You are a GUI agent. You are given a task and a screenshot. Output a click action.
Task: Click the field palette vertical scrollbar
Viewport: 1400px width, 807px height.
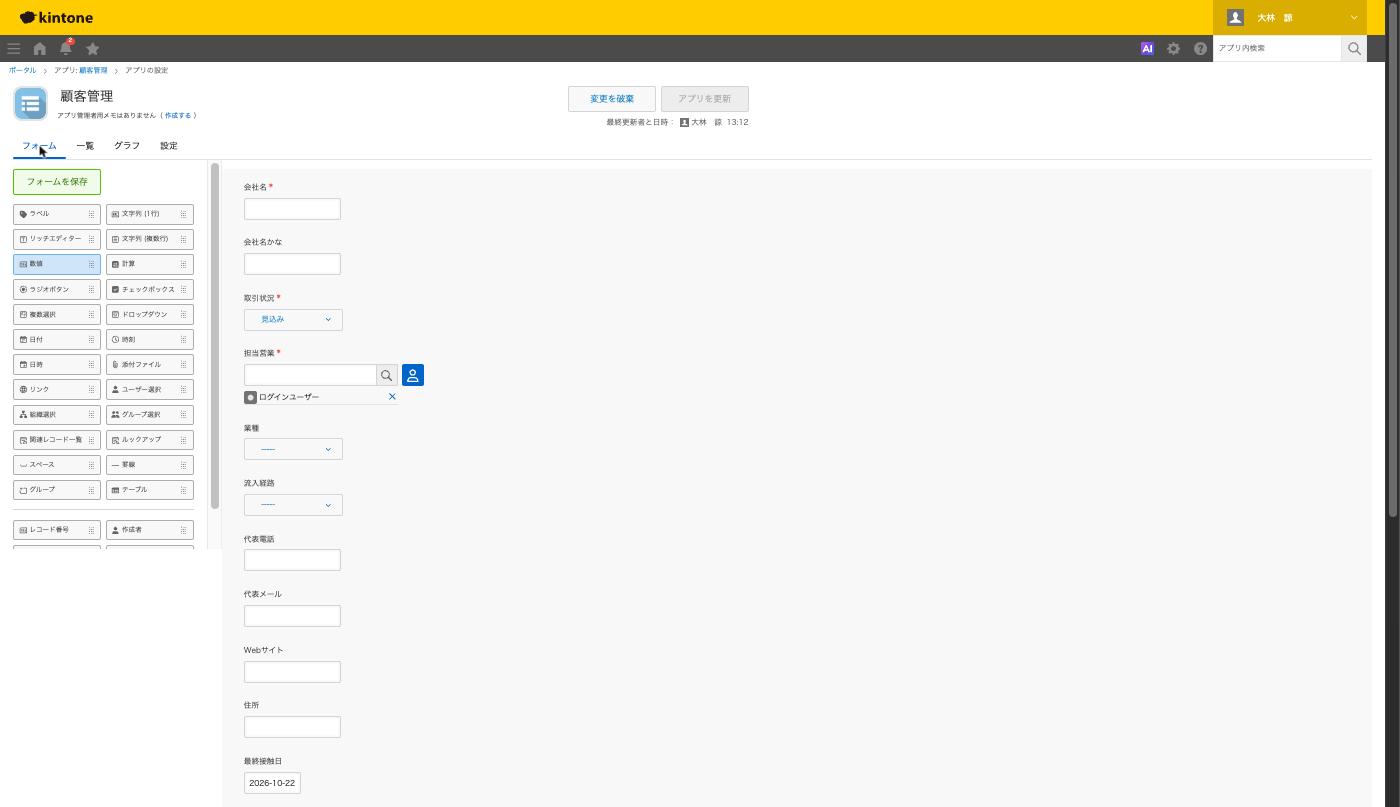coord(214,336)
